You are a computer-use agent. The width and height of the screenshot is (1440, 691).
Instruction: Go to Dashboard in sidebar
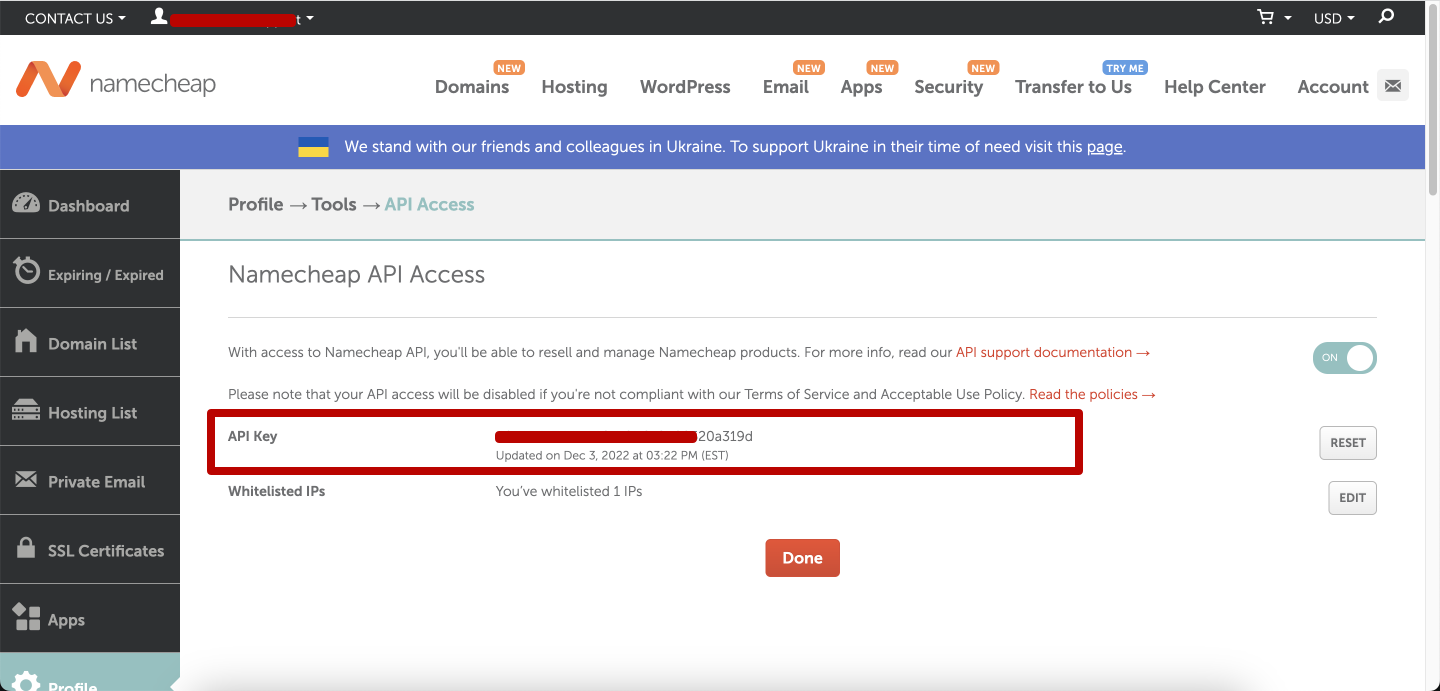(90, 204)
